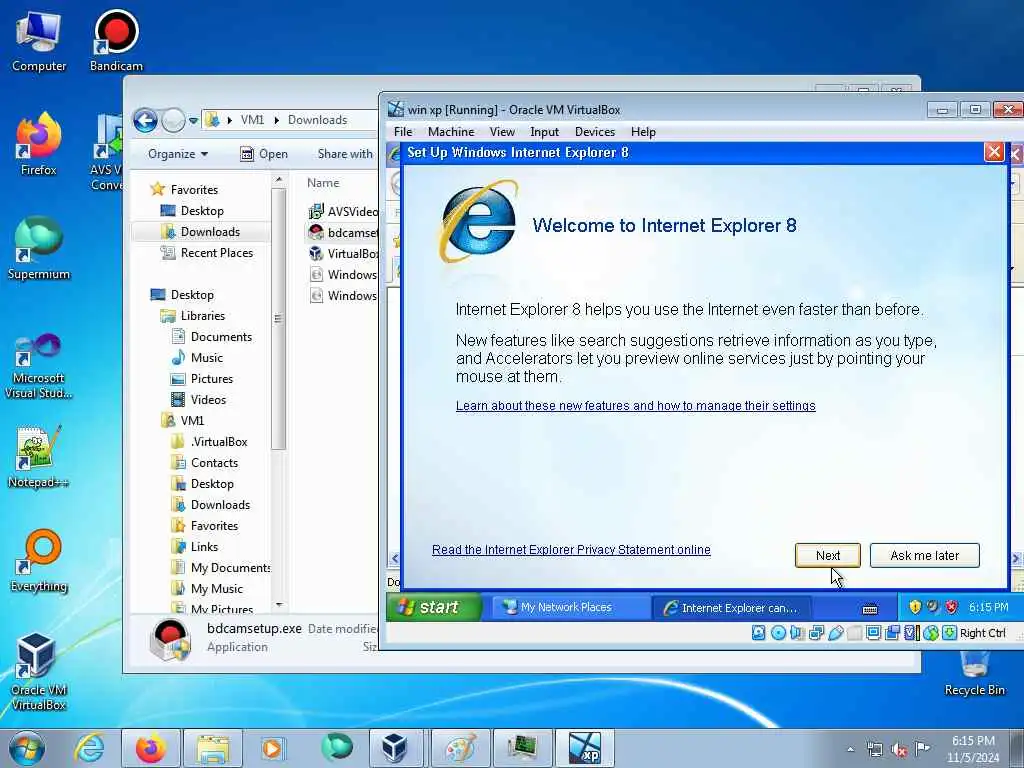Open the Supermium desktop shortcut
The height and width of the screenshot is (768, 1024).
point(39,248)
